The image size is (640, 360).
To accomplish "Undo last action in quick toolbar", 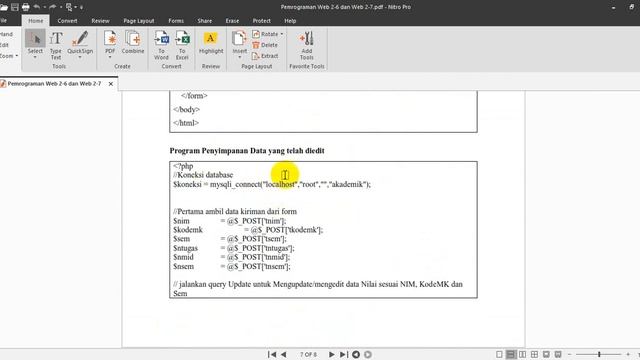I will [x=37, y=7].
